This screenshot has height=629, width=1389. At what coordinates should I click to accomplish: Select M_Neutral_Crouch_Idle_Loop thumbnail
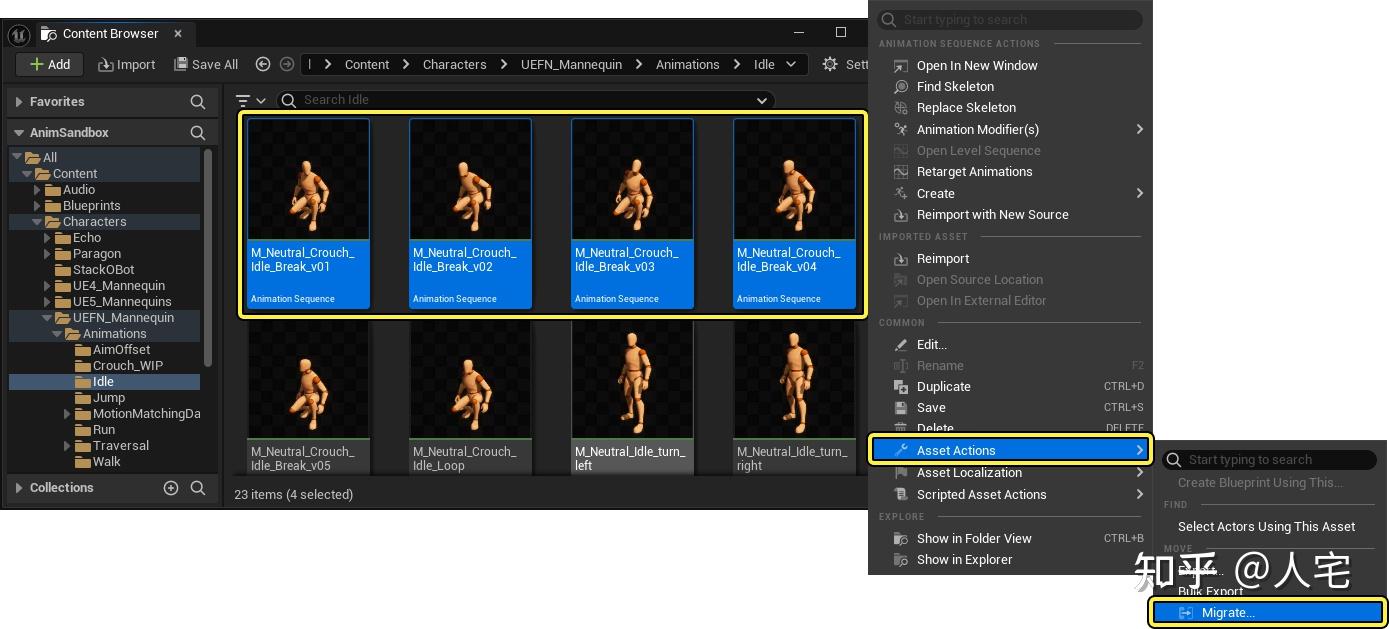click(x=470, y=381)
